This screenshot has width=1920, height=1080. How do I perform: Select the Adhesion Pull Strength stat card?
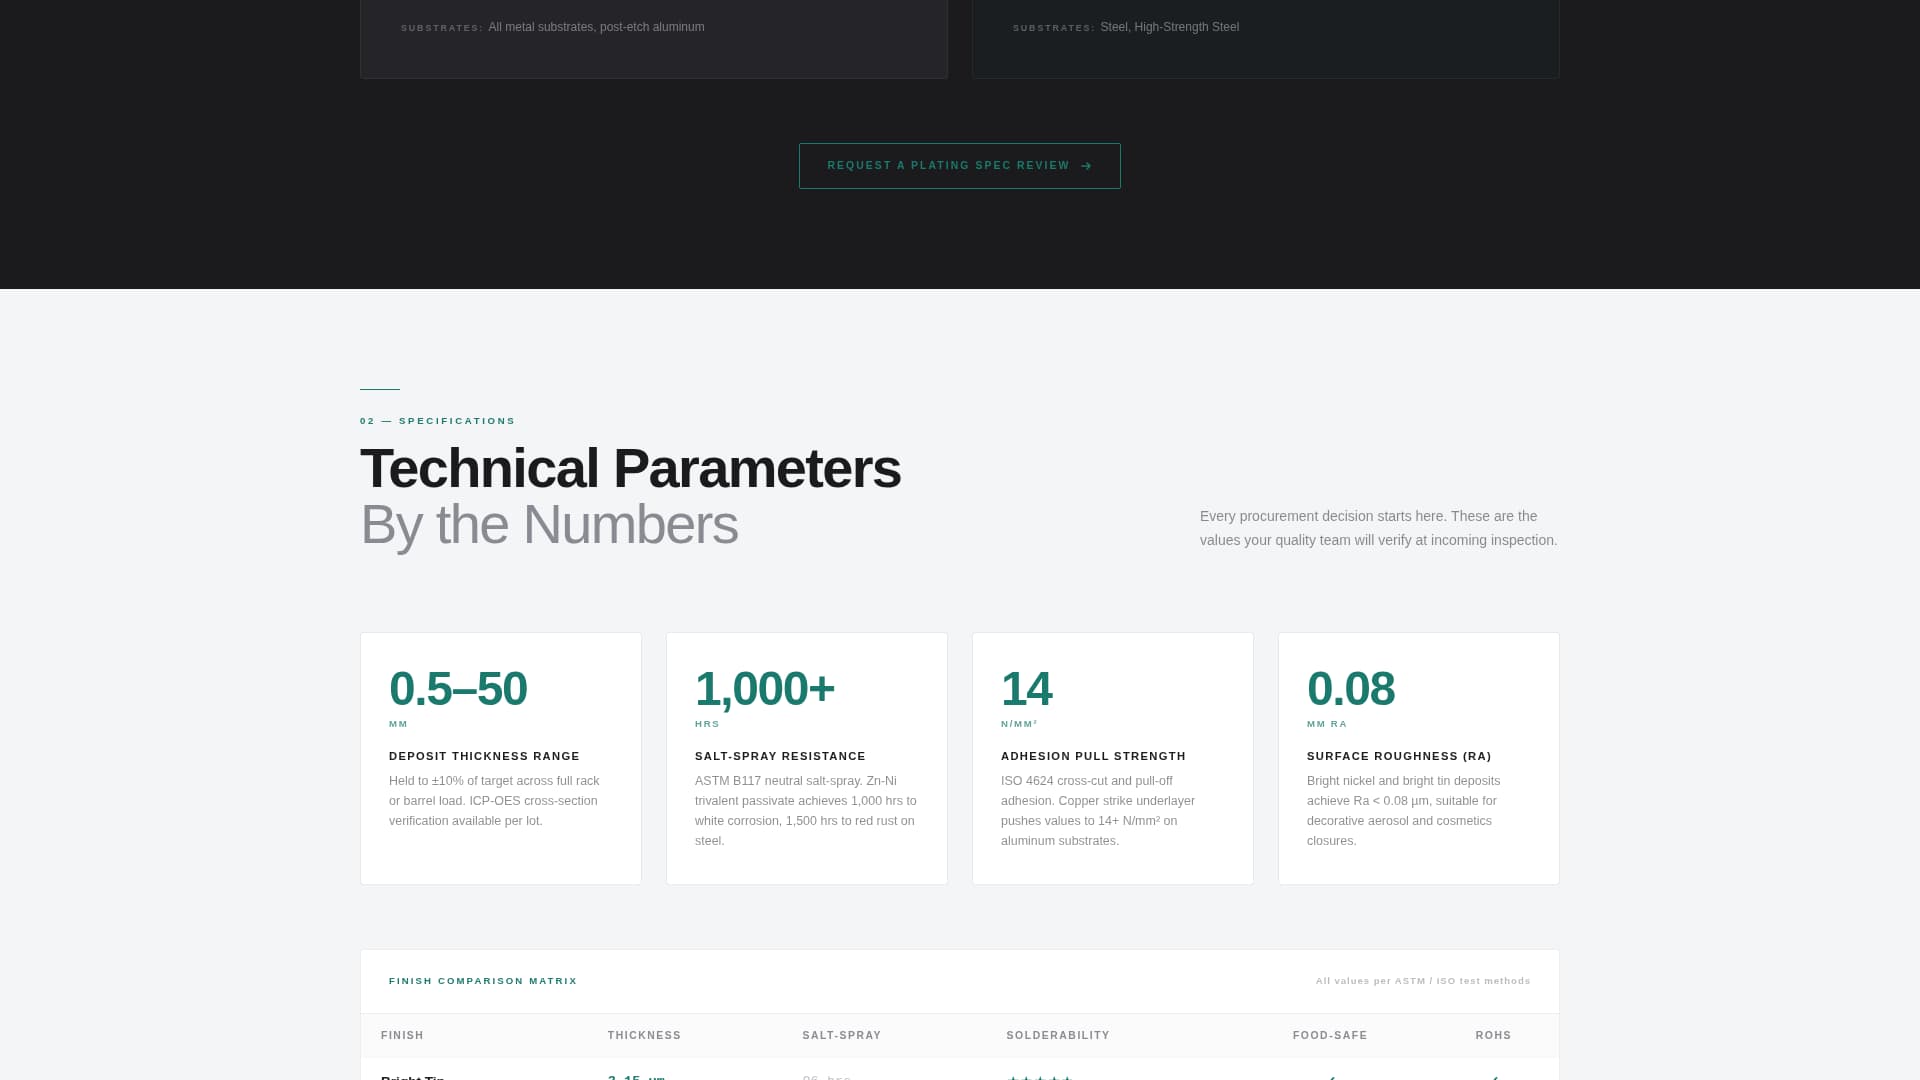[1112, 758]
